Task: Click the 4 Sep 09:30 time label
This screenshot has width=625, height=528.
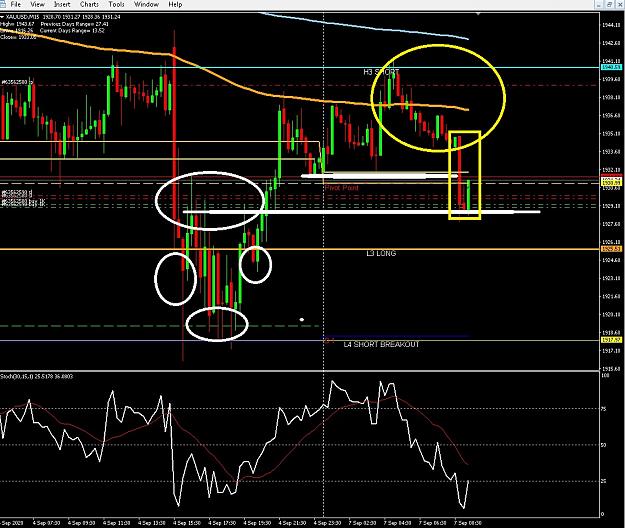Action: [82, 523]
